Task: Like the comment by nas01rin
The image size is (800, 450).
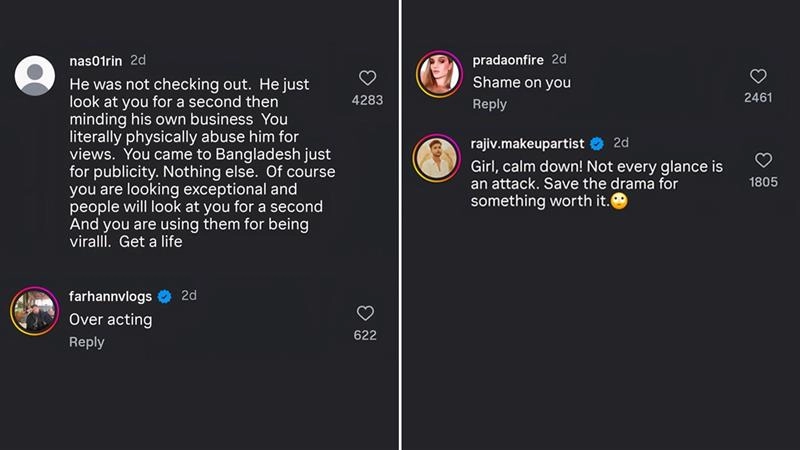Action: [367, 77]
